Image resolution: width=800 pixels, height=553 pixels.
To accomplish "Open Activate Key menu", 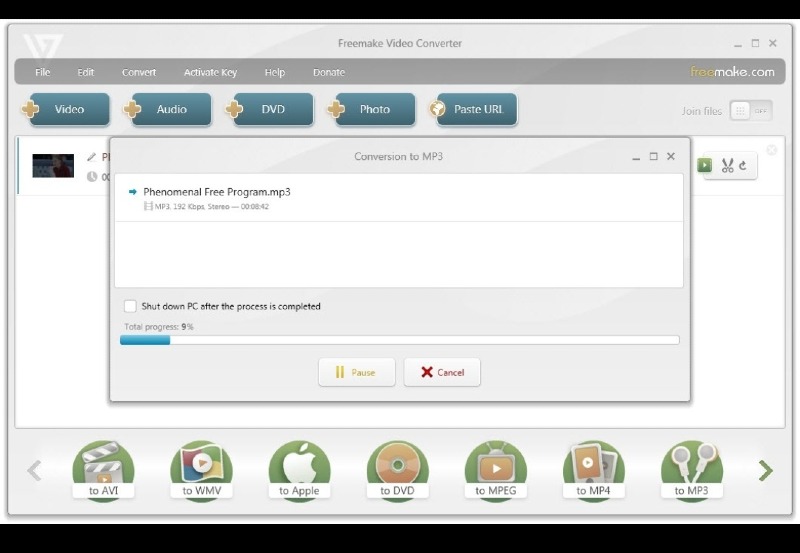I will click(210, 72).
